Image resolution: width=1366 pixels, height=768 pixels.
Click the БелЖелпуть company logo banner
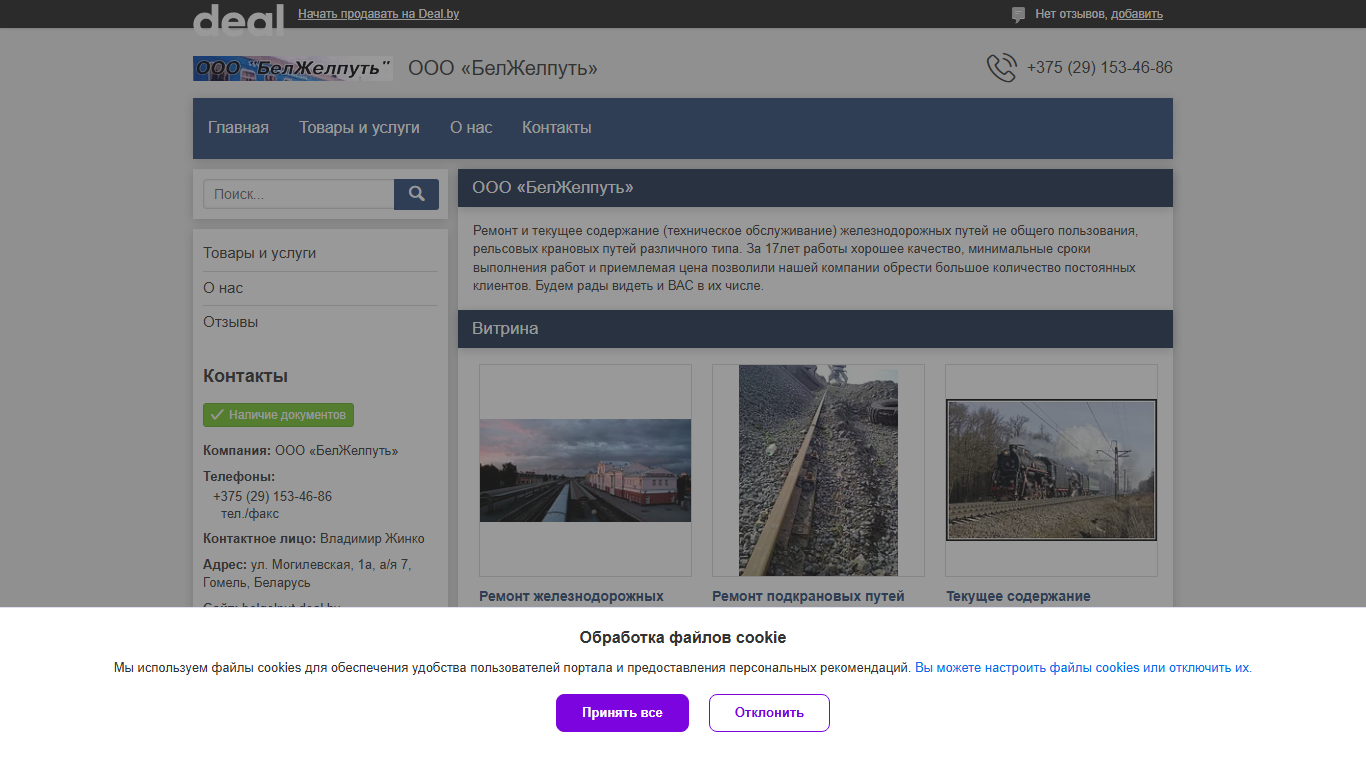click(292, 68)
